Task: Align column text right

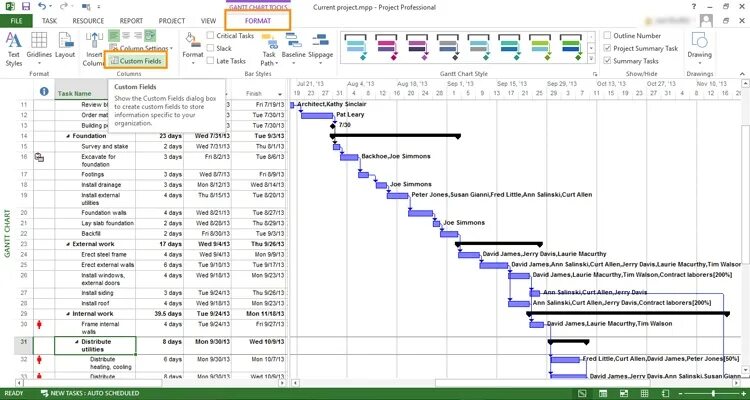Action: point(138,35)
